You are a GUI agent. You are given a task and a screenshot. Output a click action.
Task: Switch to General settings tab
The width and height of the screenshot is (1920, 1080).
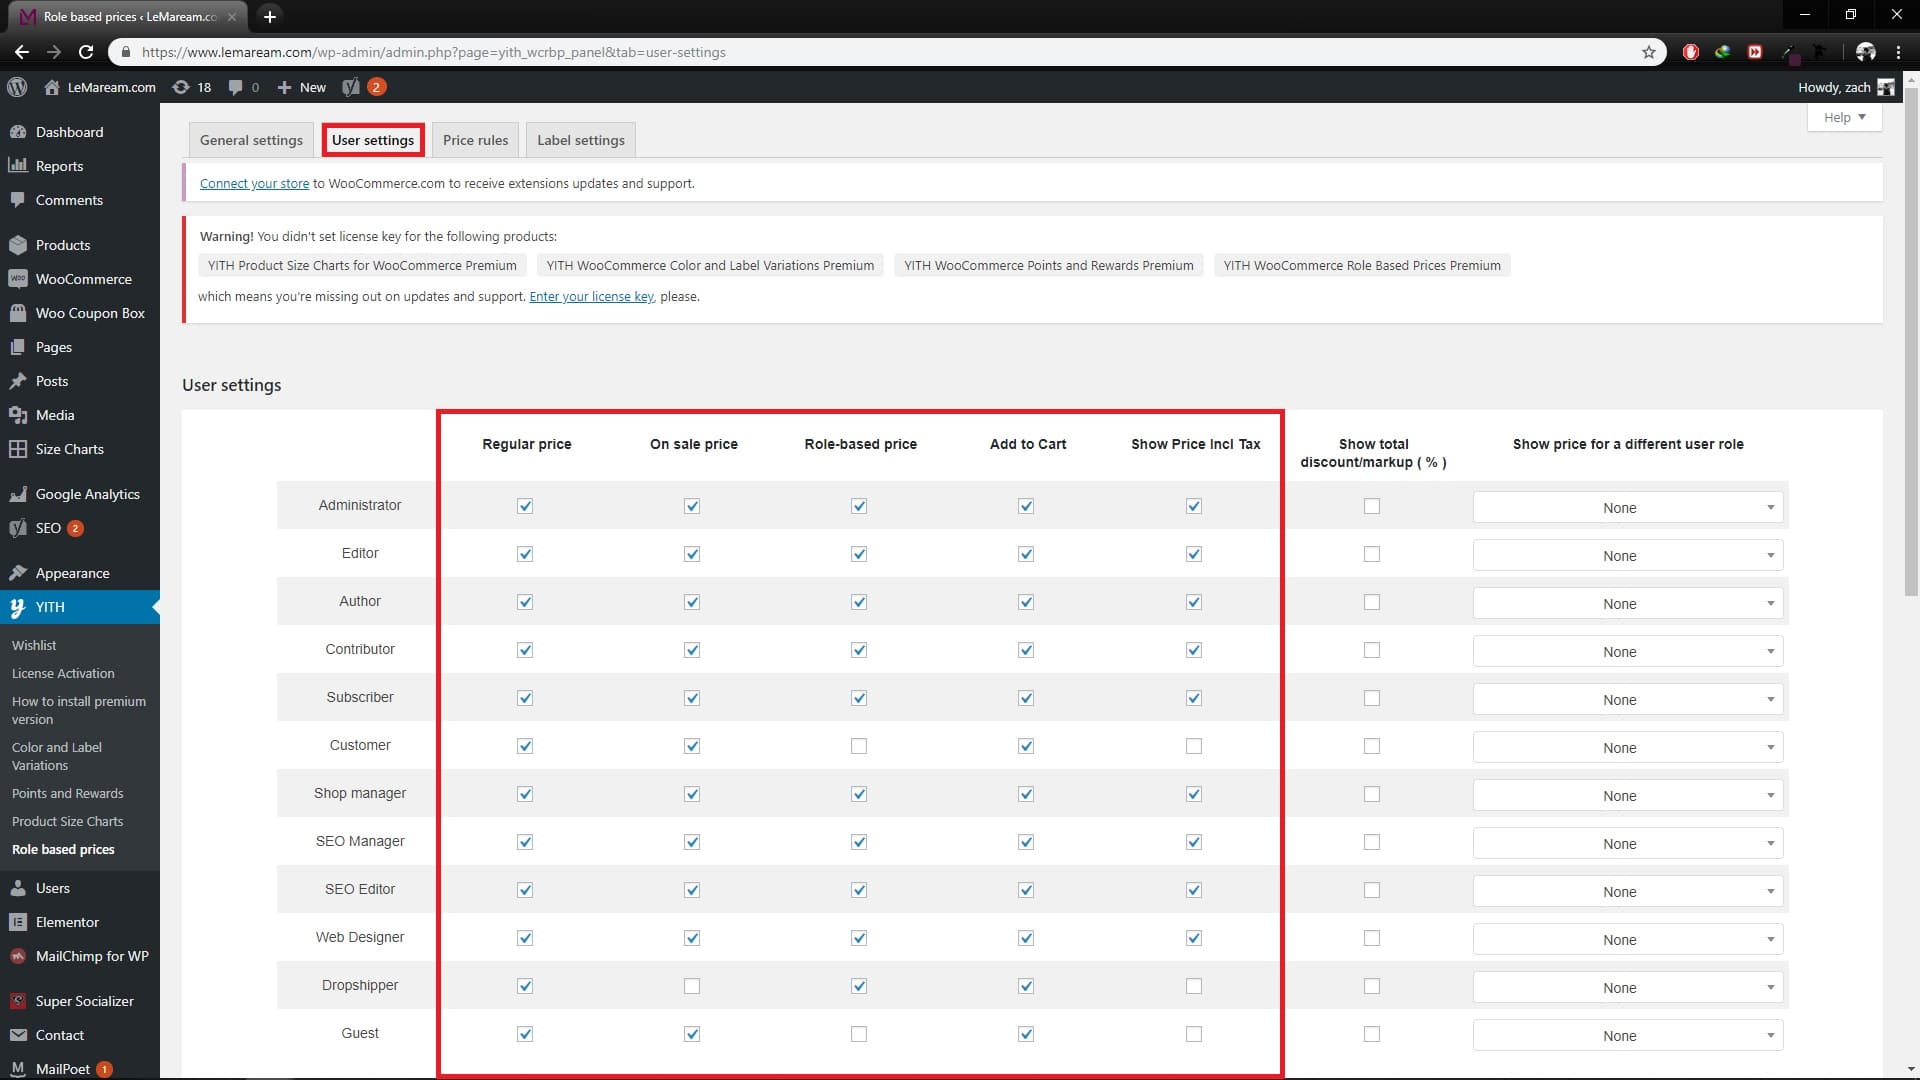pos(251,140)
